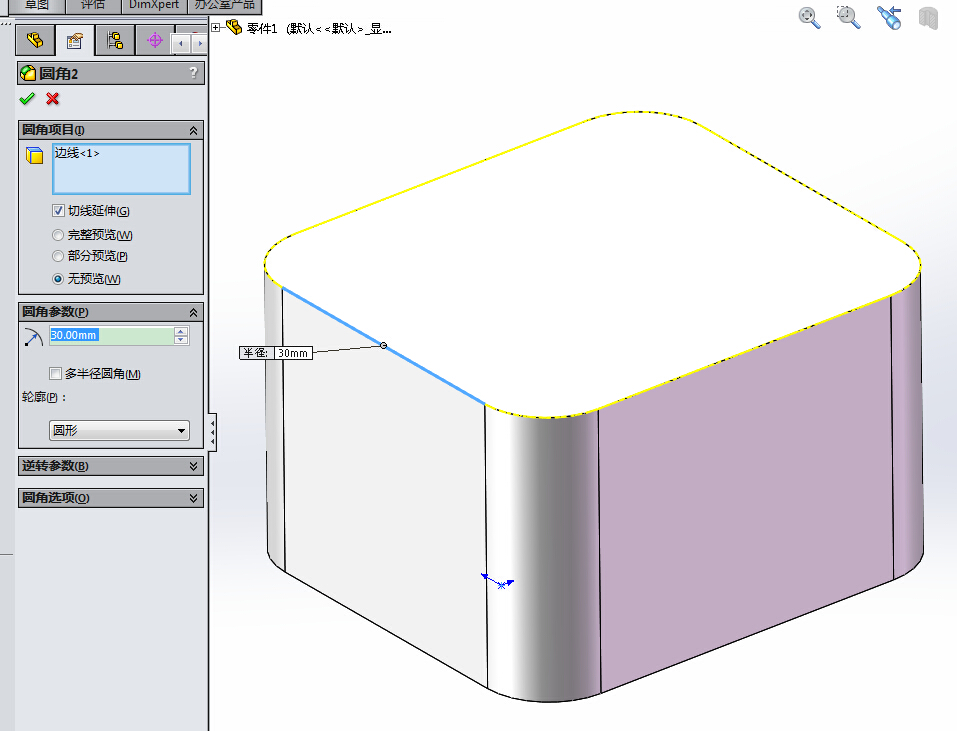
Task: Click the 零件1 part icon in tree
Action: coord(234,27)
